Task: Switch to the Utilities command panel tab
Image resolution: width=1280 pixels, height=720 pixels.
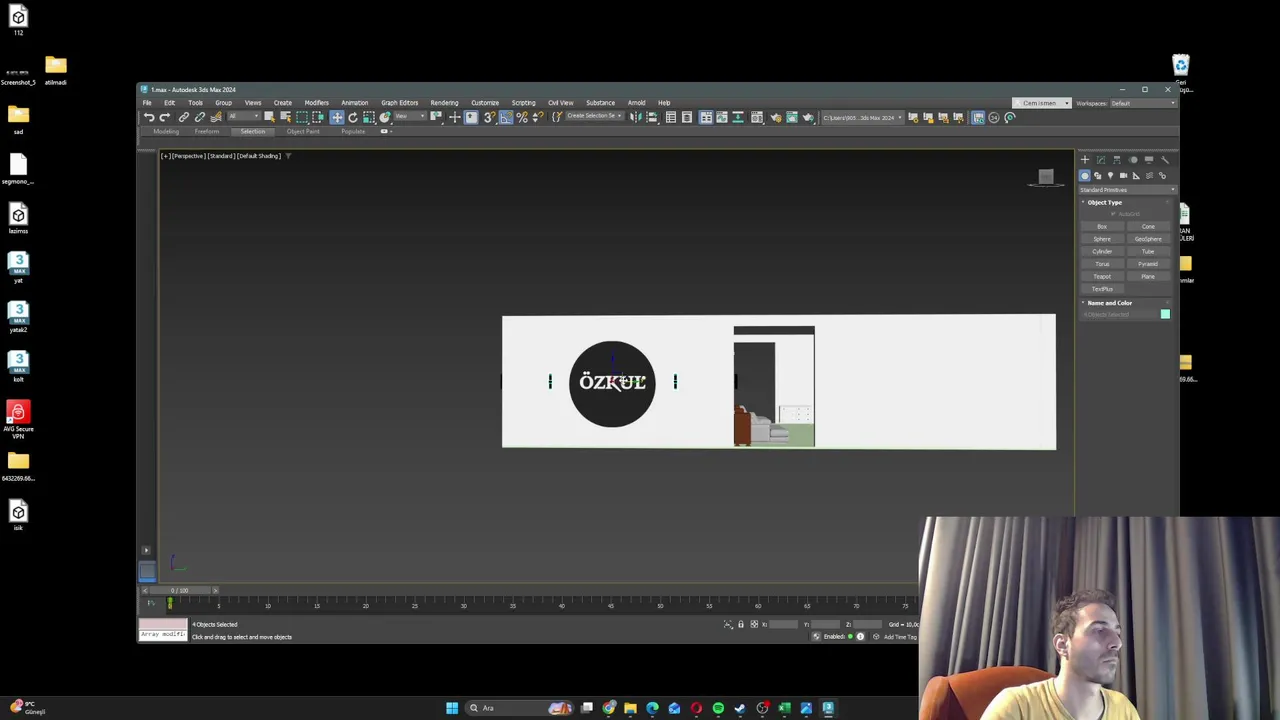Action: (x=1165, y=159)
